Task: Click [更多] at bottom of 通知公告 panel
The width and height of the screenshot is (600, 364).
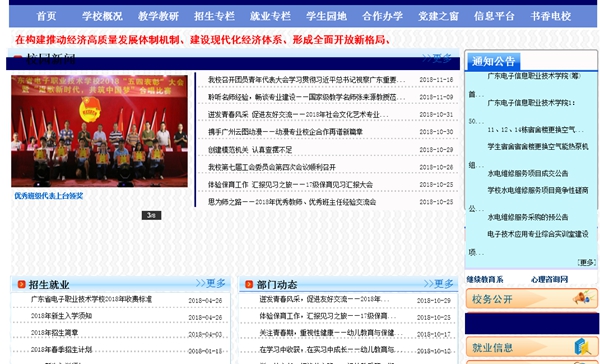Action: (586, 263)
